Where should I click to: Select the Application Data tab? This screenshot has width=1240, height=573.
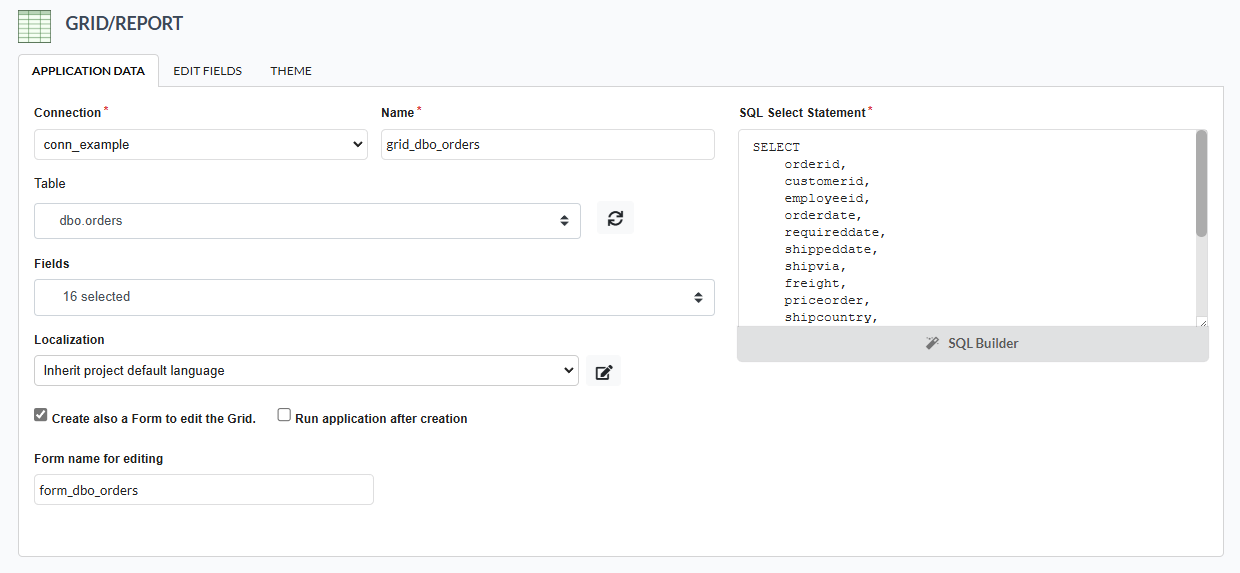coord(88,71)
